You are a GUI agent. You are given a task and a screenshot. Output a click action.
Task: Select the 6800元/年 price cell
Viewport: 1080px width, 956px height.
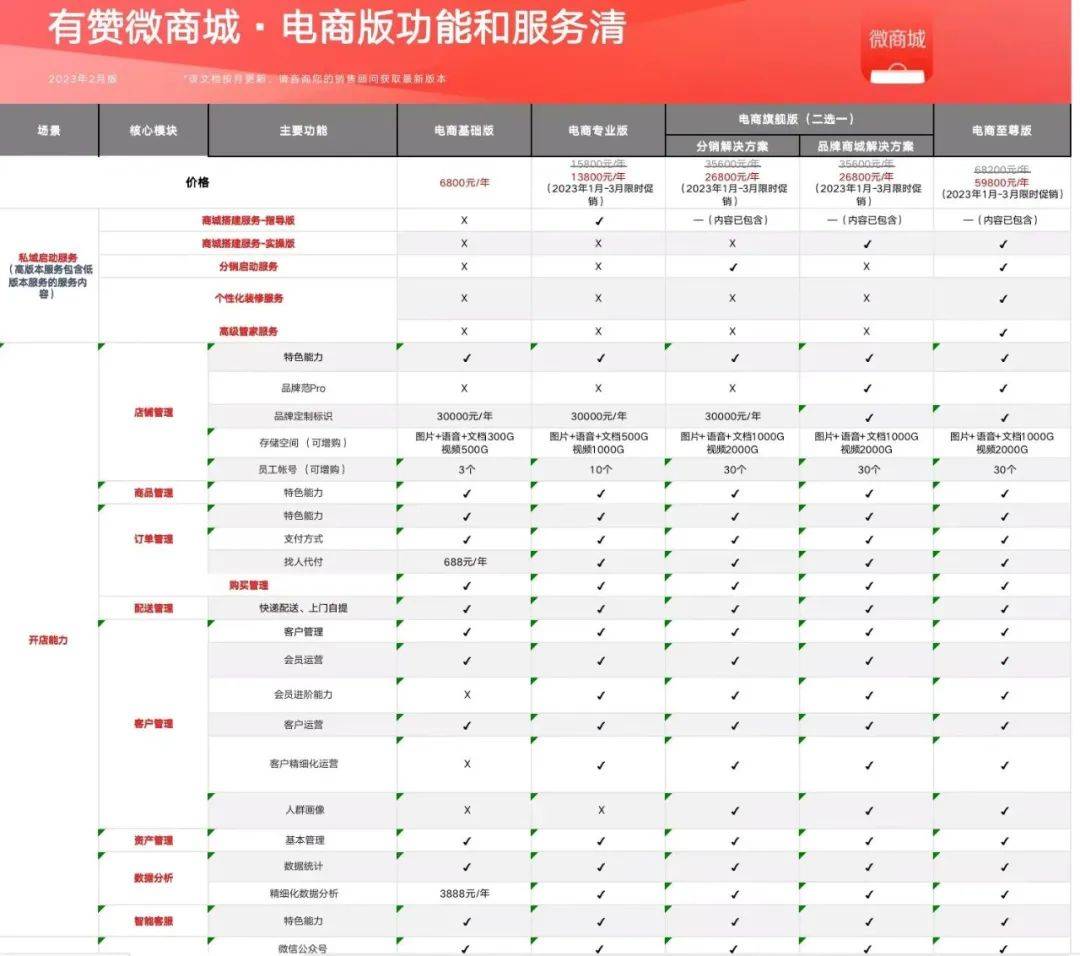click(464, 183)
